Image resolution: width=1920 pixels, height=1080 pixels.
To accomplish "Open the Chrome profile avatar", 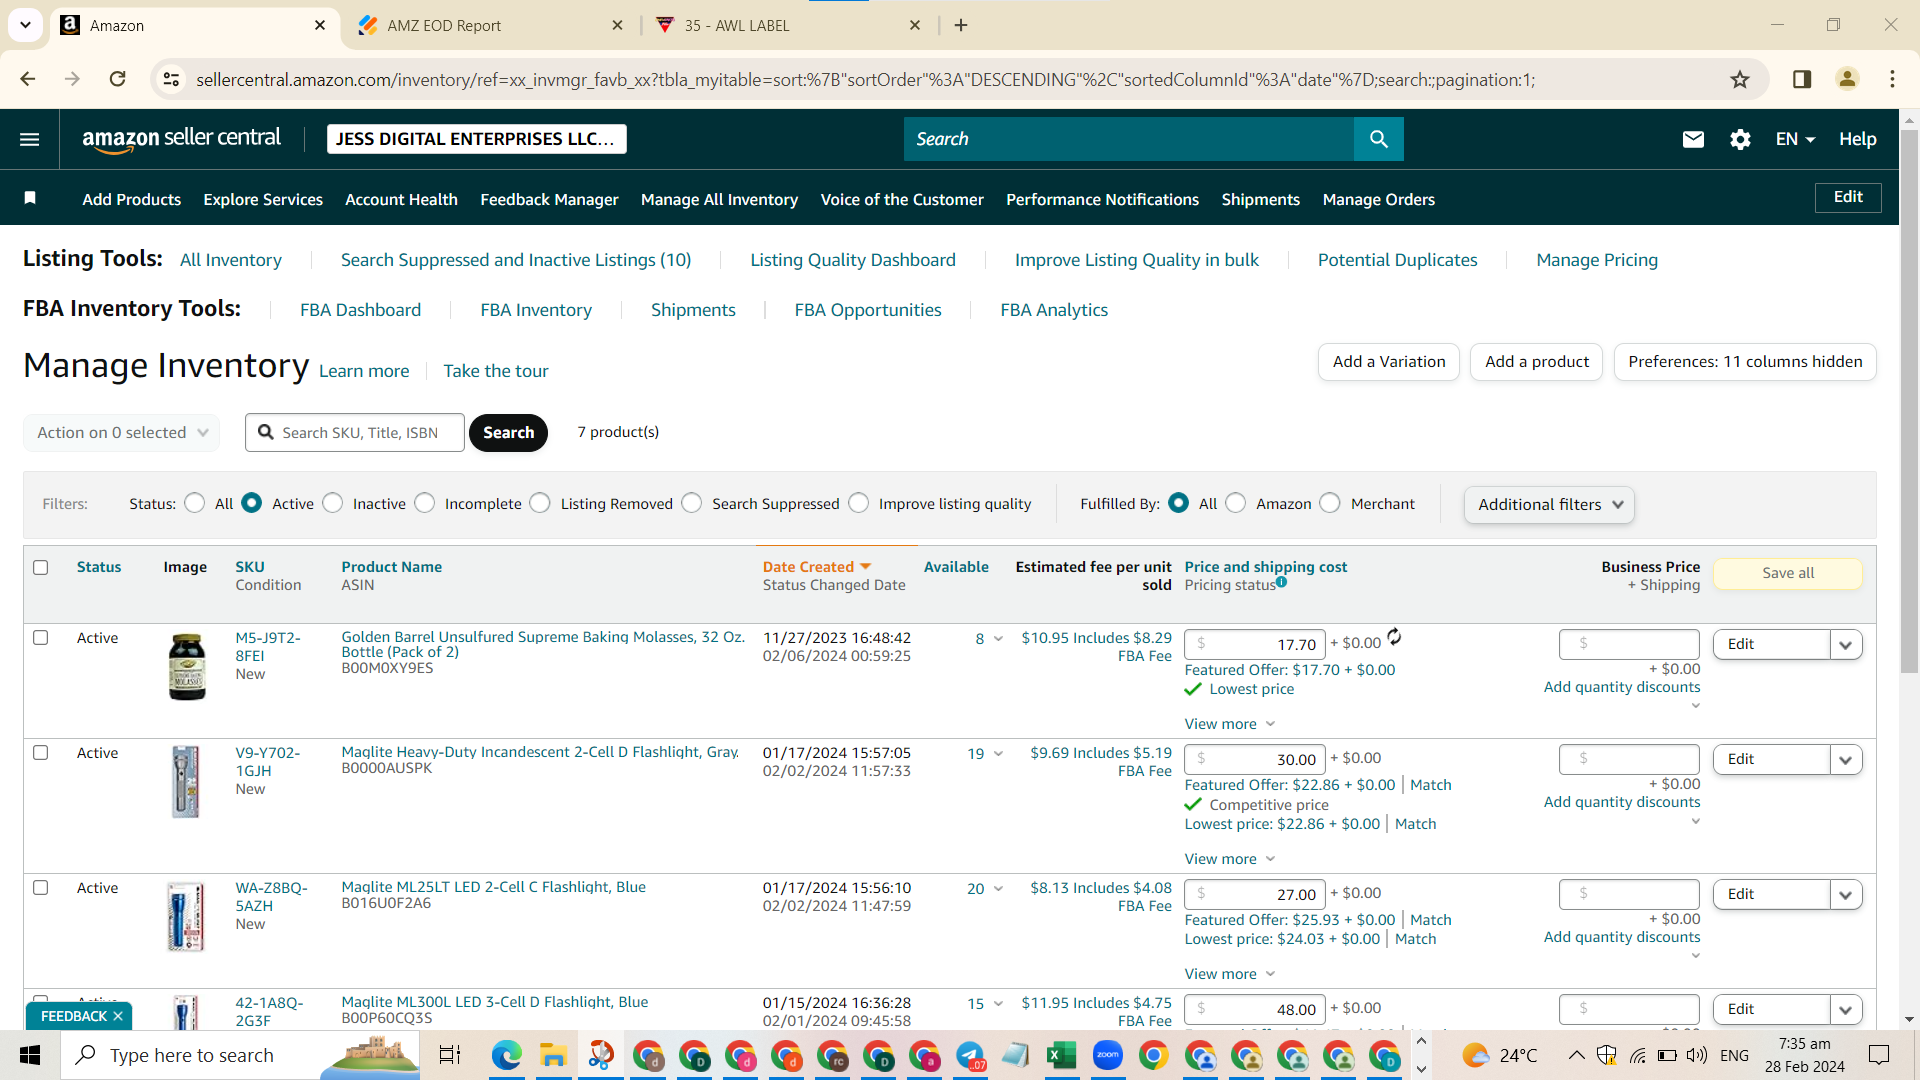I will click(1847, 79).
